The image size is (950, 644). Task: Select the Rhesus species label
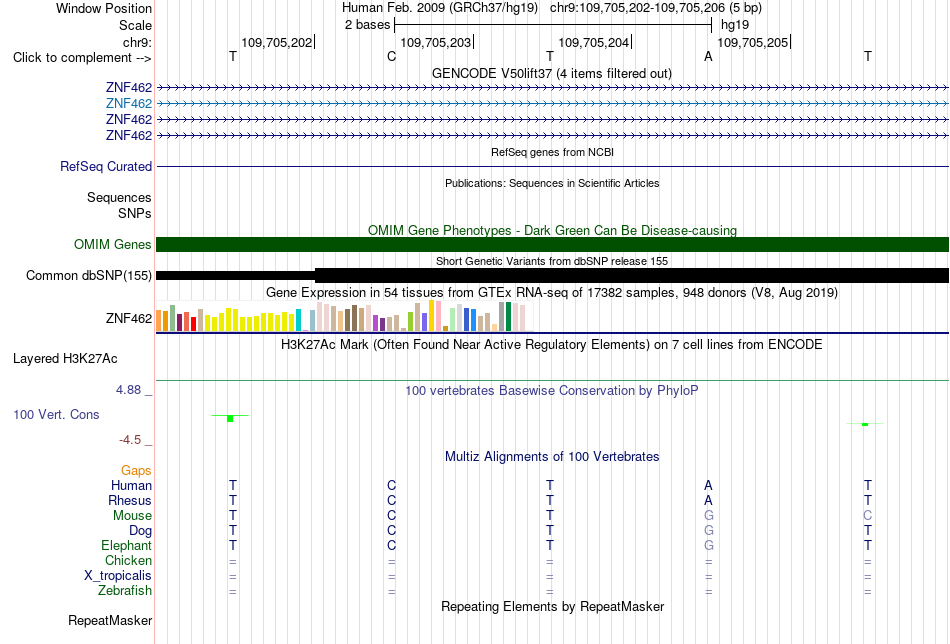tap(130, 501)
